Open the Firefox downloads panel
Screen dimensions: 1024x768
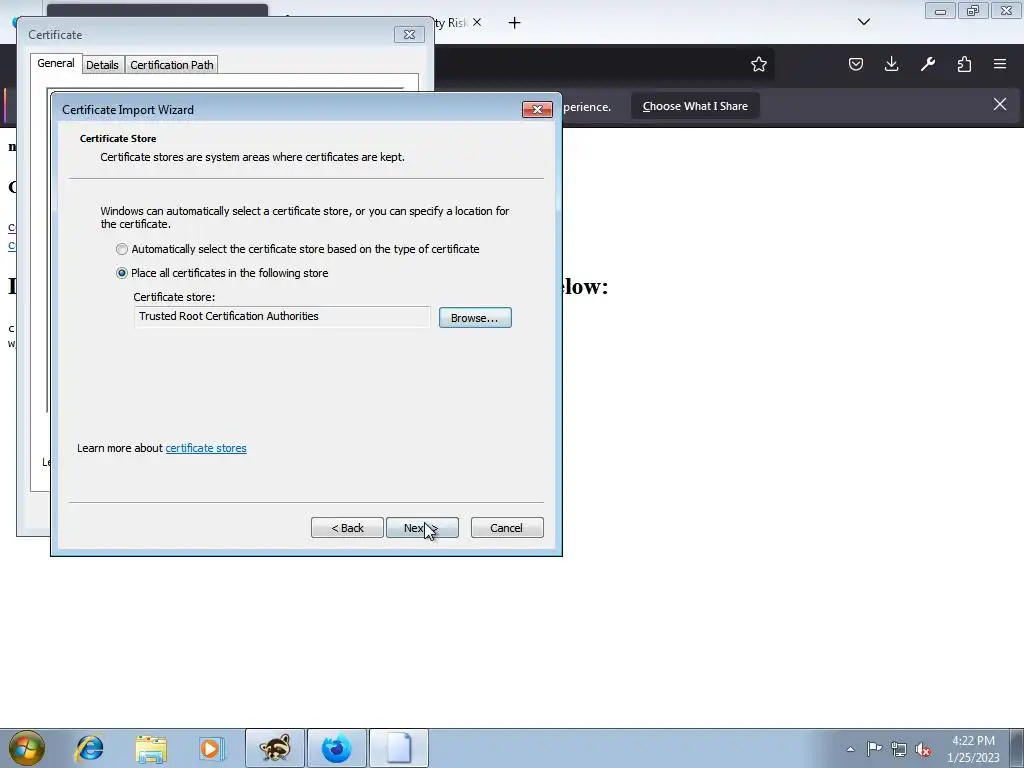point(891,64)
